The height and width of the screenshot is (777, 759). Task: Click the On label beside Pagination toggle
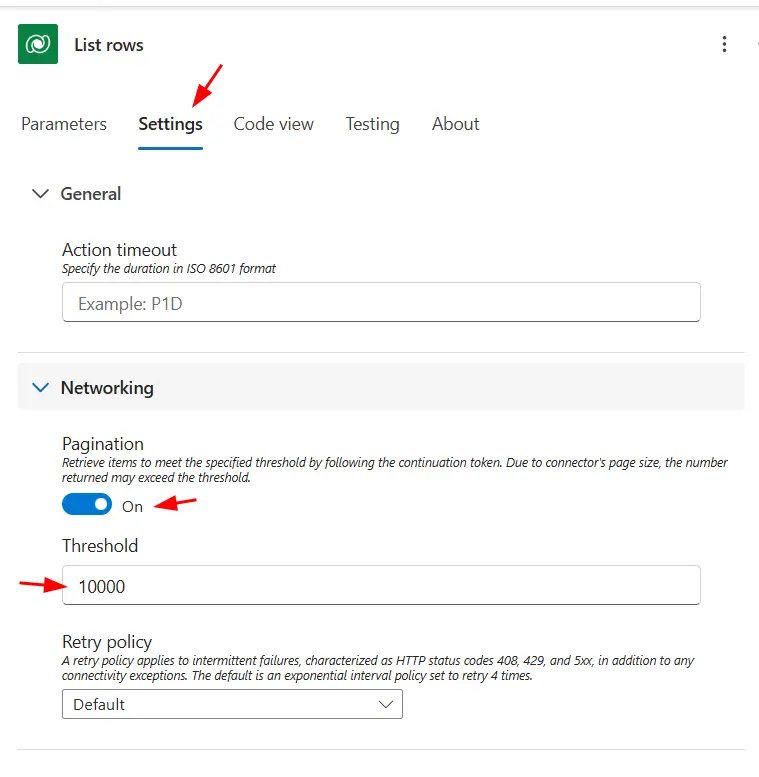coord(132,506)
